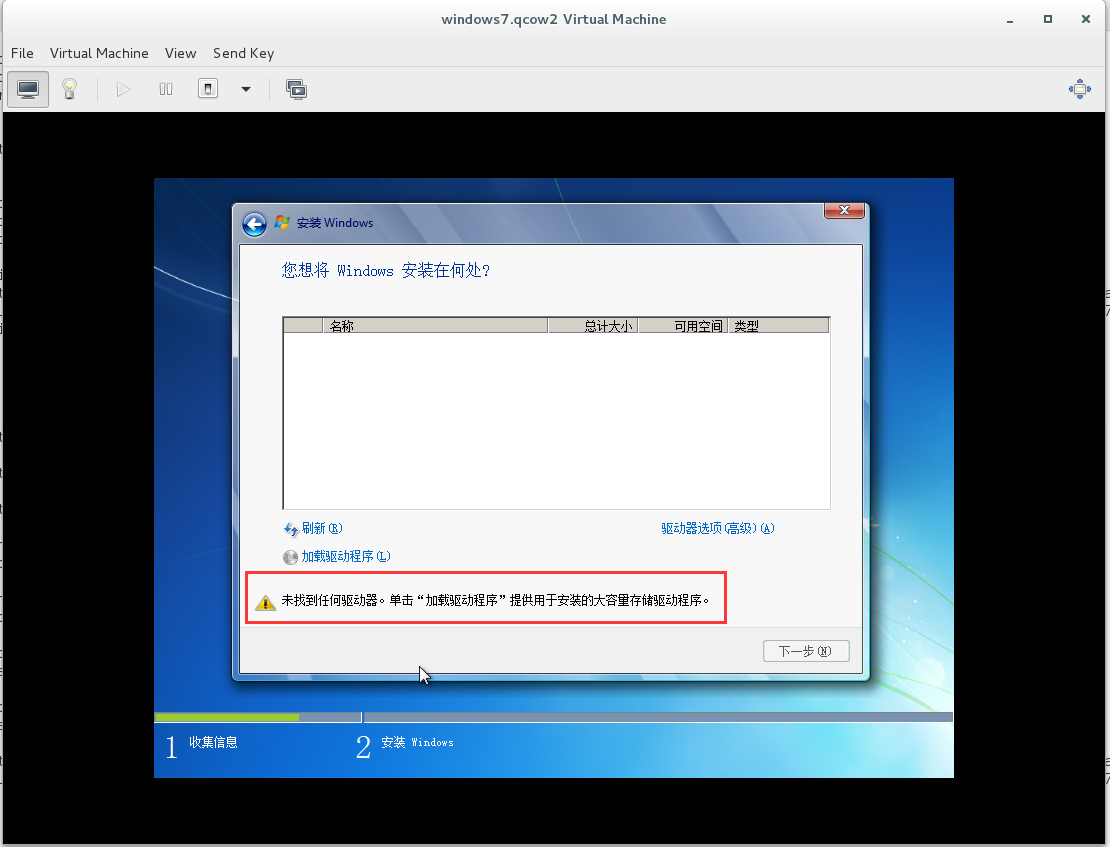The height and width of the screenshot is (847, 1110).
Task: Click the 收集信息 step label
Action: pos(213,742)
